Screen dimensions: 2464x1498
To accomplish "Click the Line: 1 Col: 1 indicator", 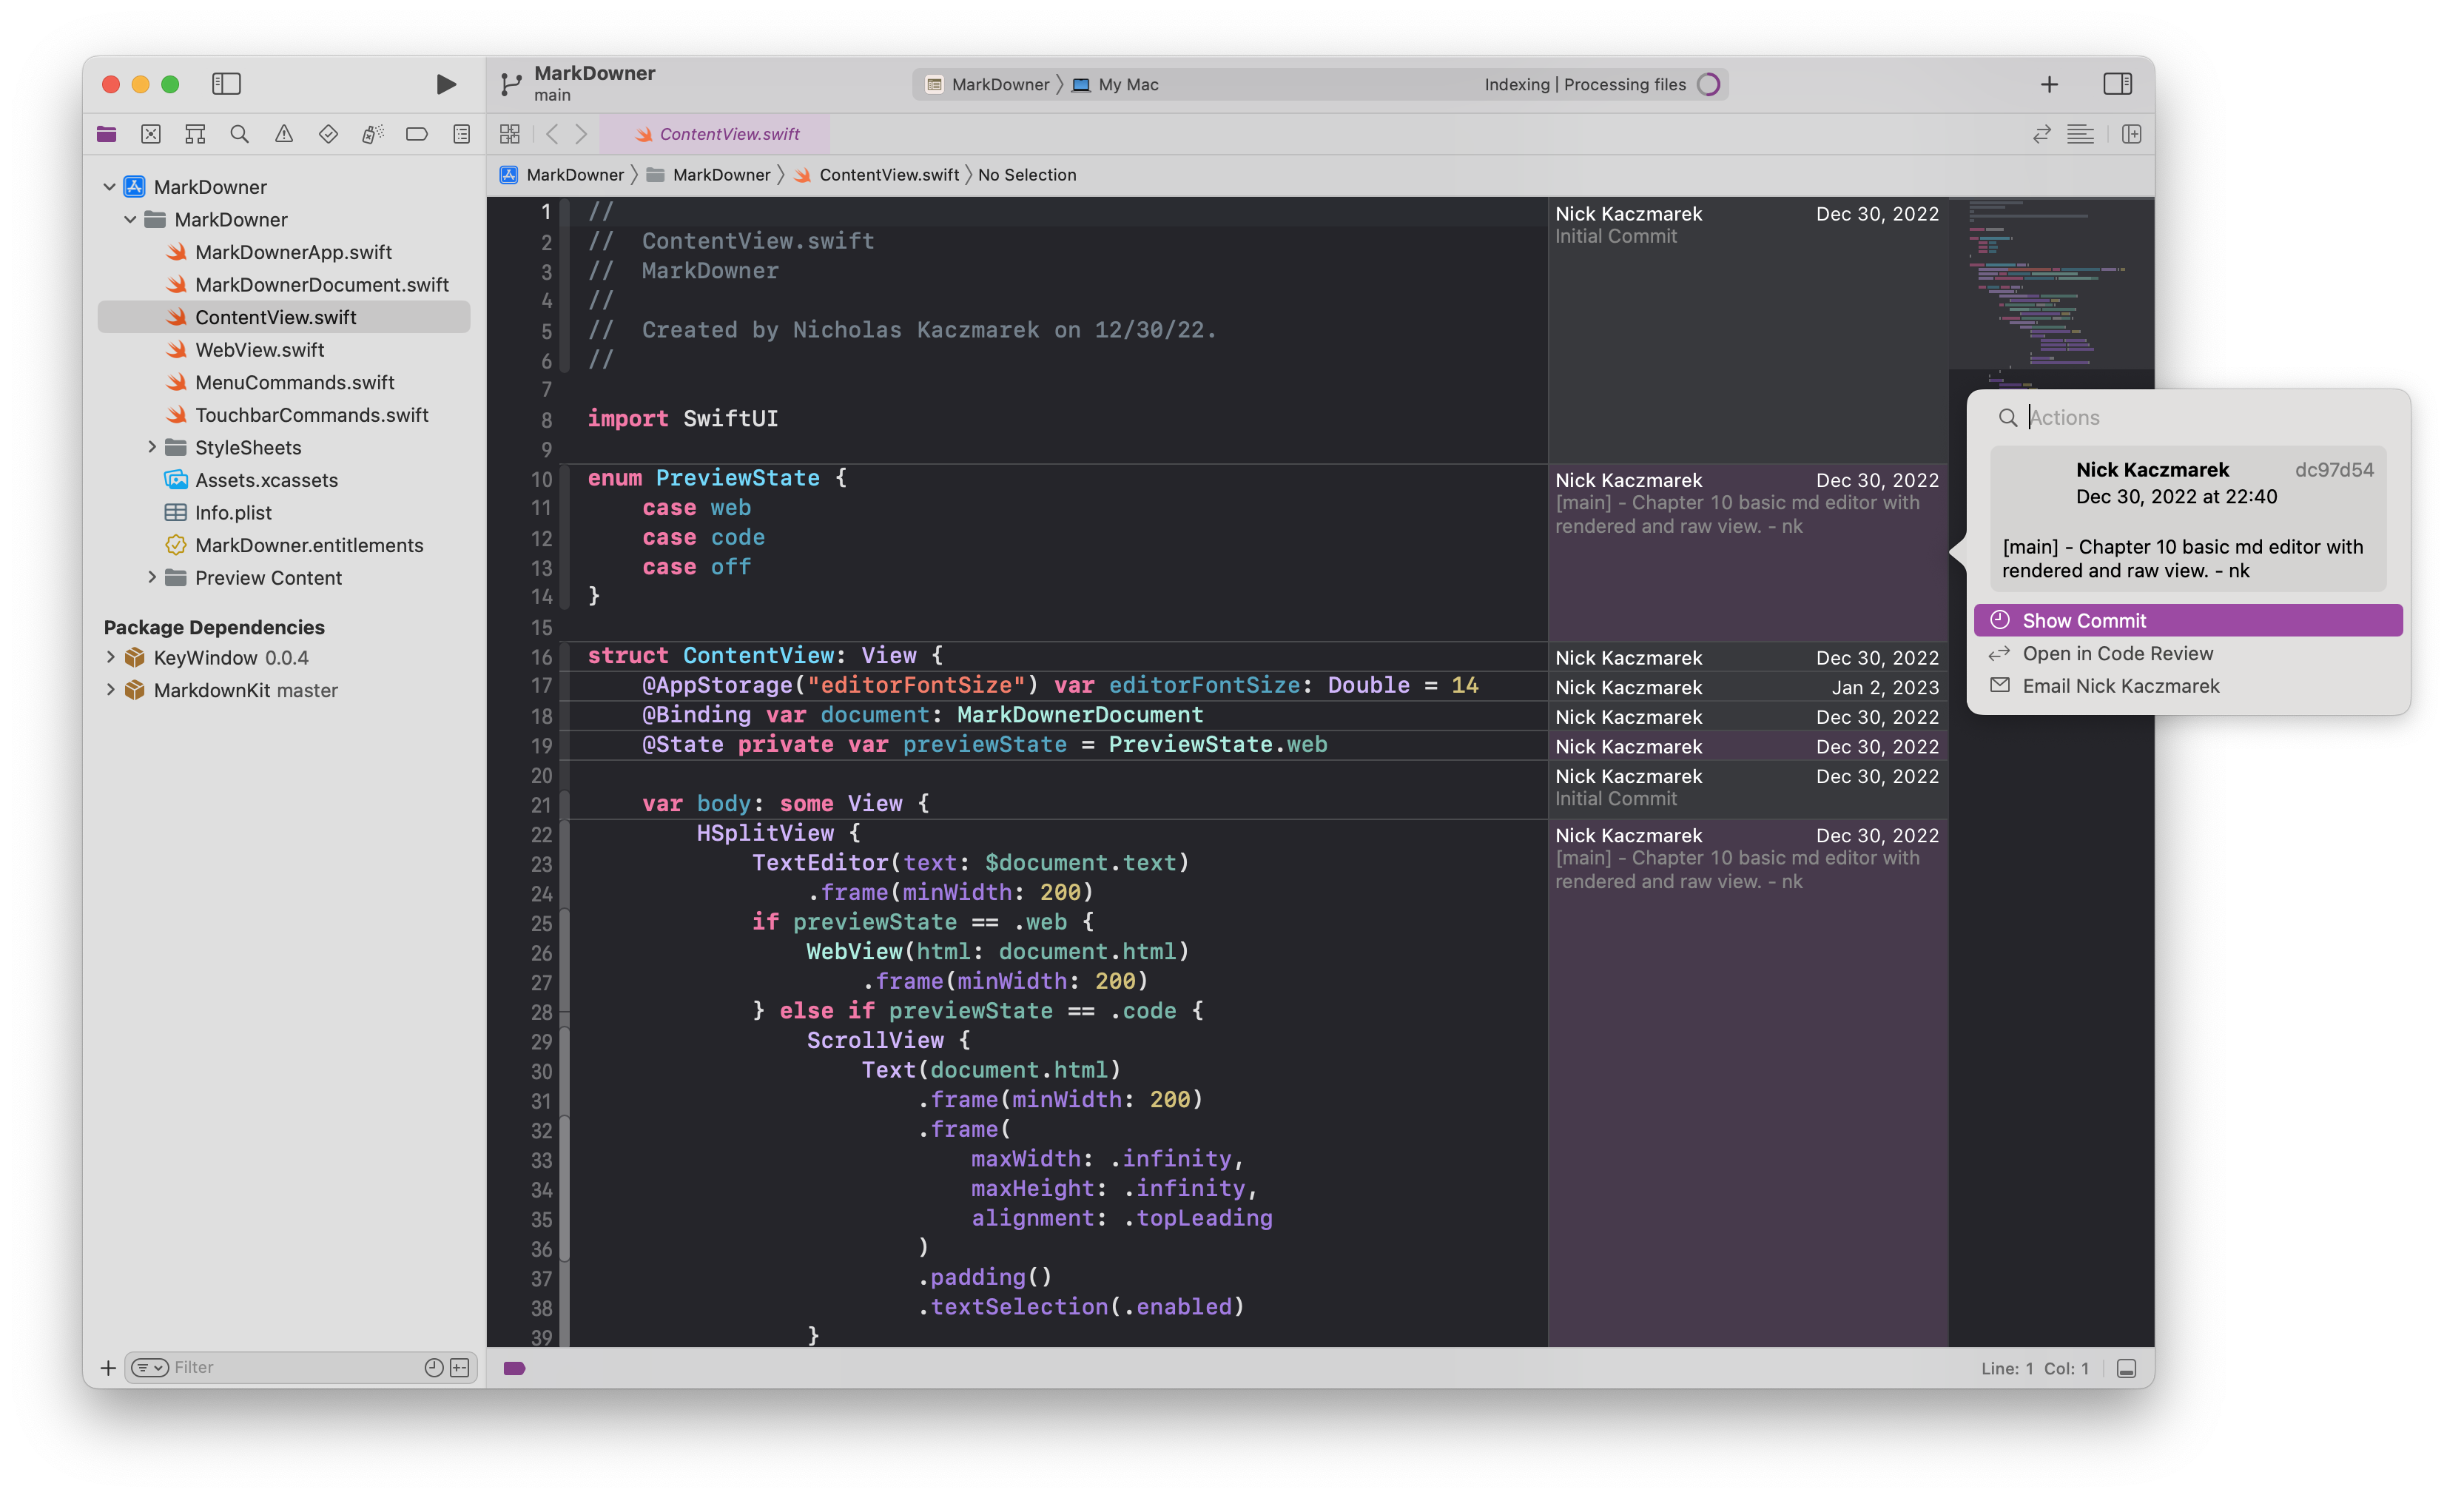I will [x=2035, y=1368].
